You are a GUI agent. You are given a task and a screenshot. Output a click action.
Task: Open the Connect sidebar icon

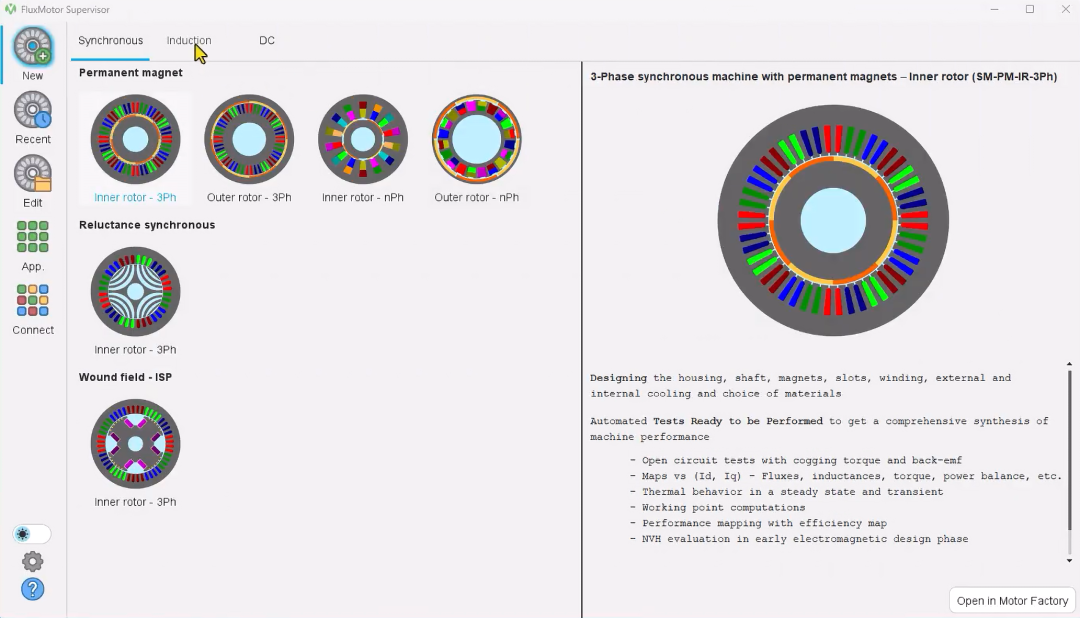tap(32, 300)
